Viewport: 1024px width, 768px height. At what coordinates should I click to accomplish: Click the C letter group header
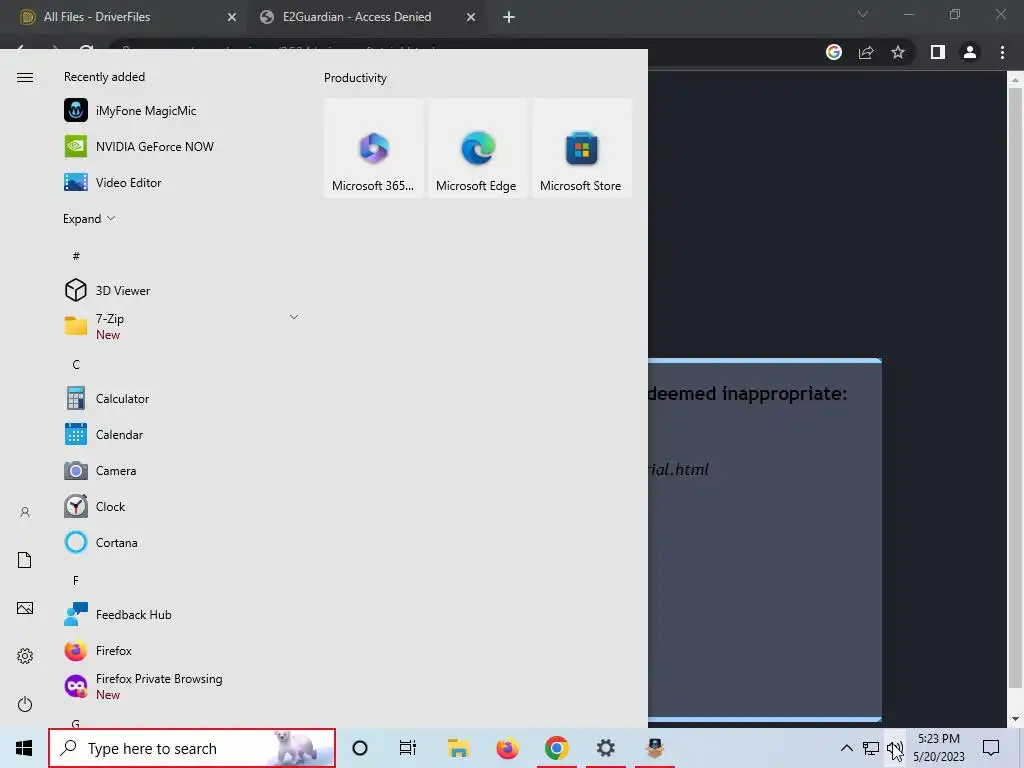(x=76, y=364)
